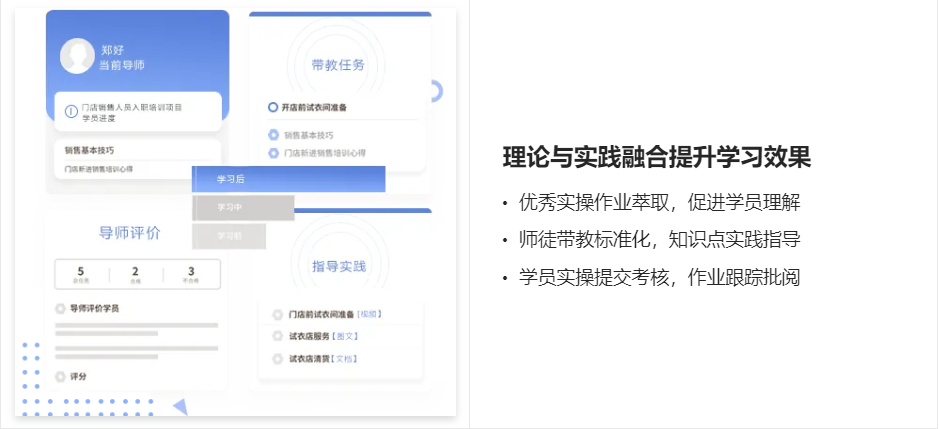
Task: Click the 门店前试衣间准备 list item text
Action: click(x=321, y=315)
